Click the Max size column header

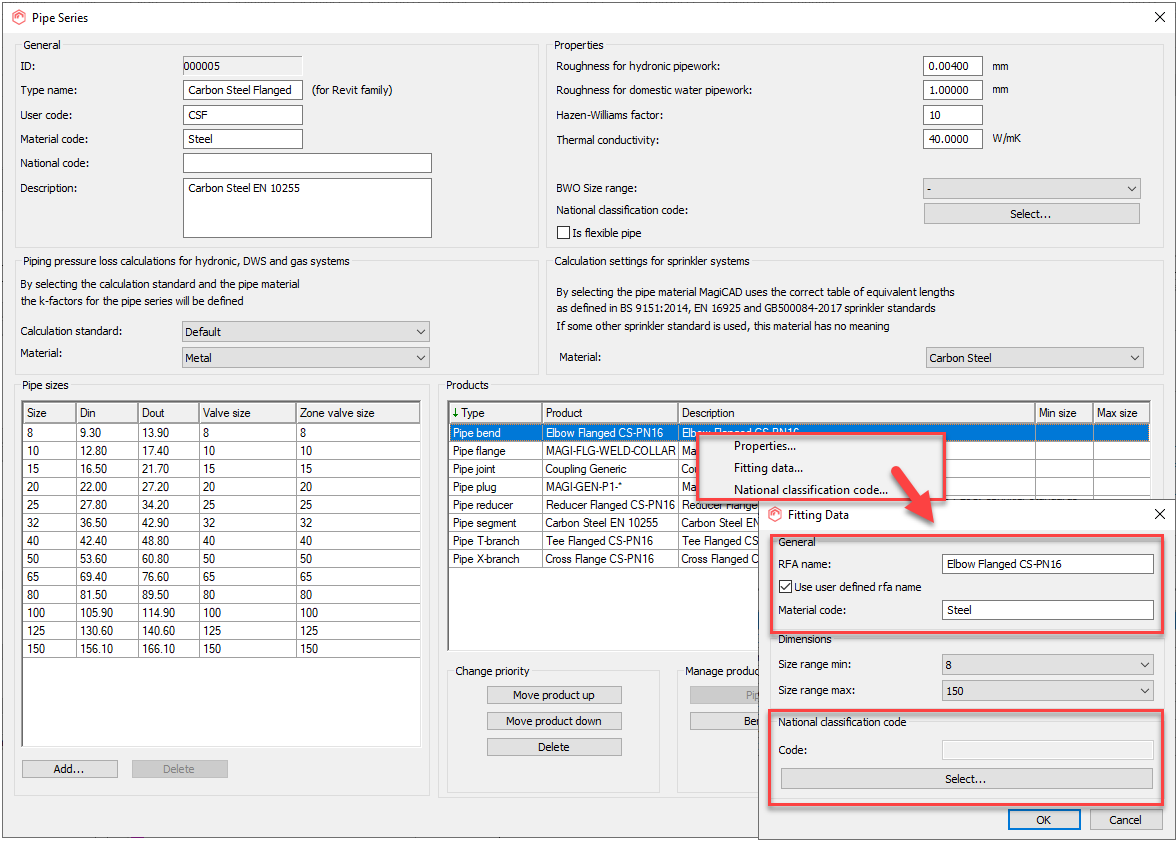[1121, 413]
